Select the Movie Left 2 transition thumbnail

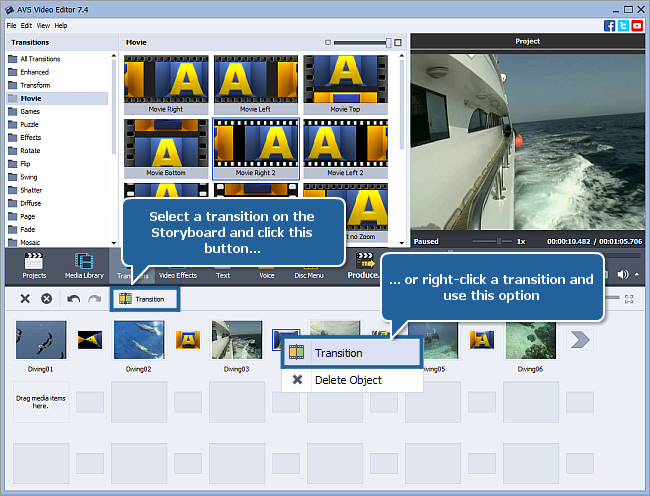345,148
